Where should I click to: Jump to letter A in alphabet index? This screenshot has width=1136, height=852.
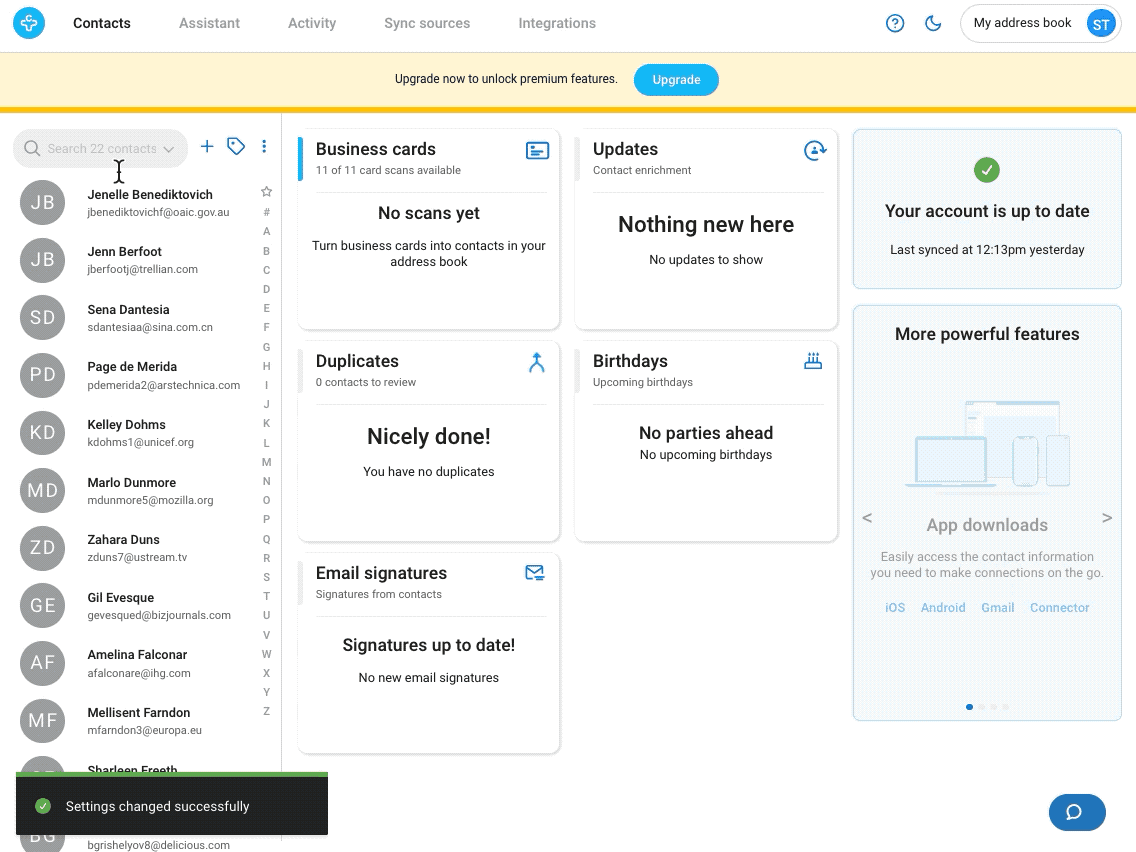(267, 232)
